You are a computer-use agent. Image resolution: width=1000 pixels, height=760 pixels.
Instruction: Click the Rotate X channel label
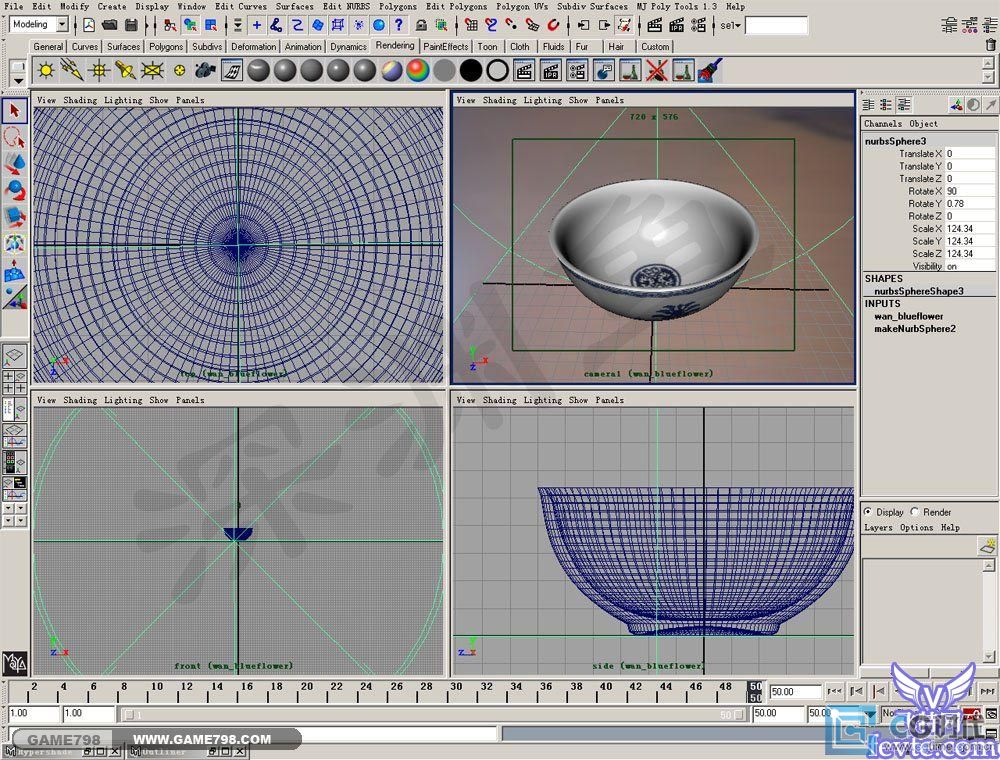pos(925,191)
